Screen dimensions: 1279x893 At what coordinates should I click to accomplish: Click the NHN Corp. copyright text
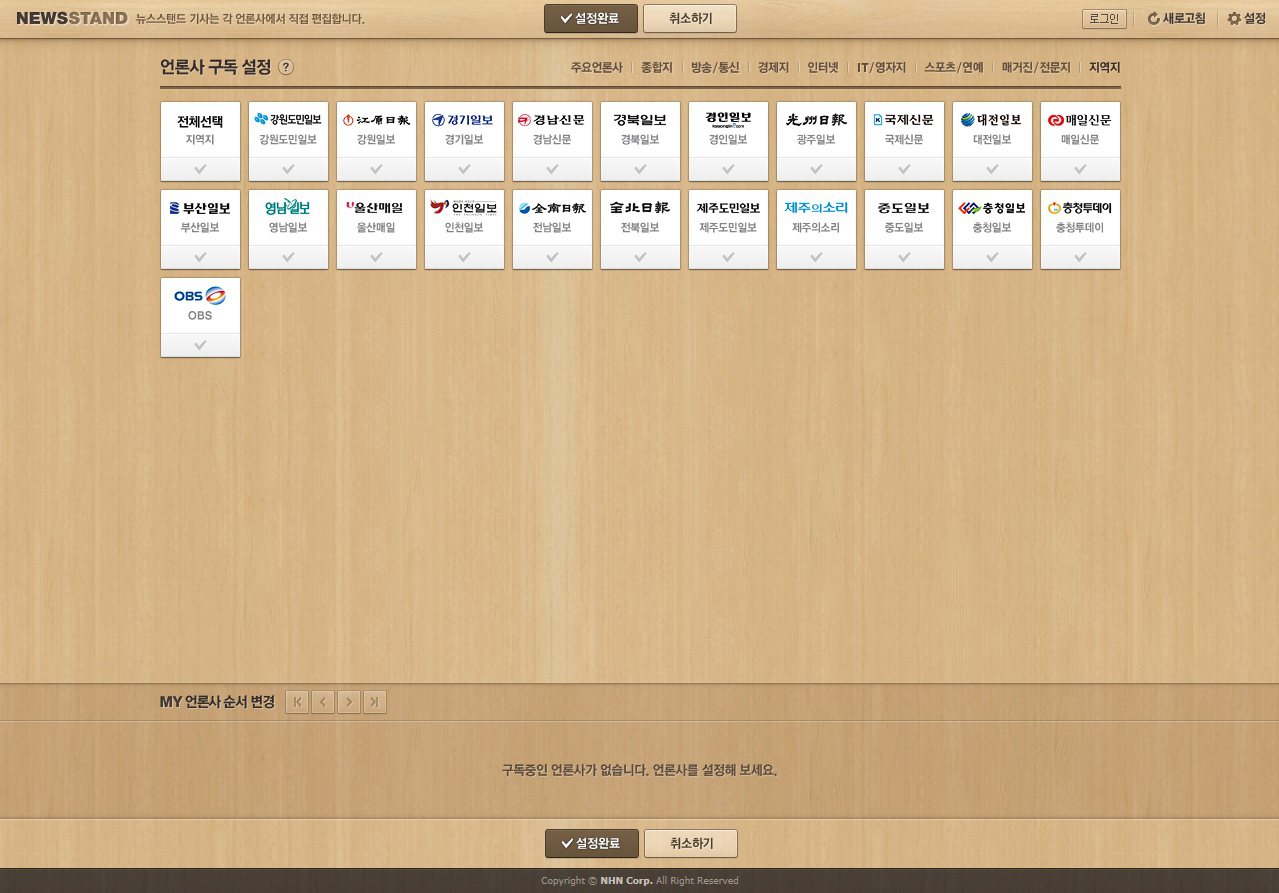pos(640,881)
